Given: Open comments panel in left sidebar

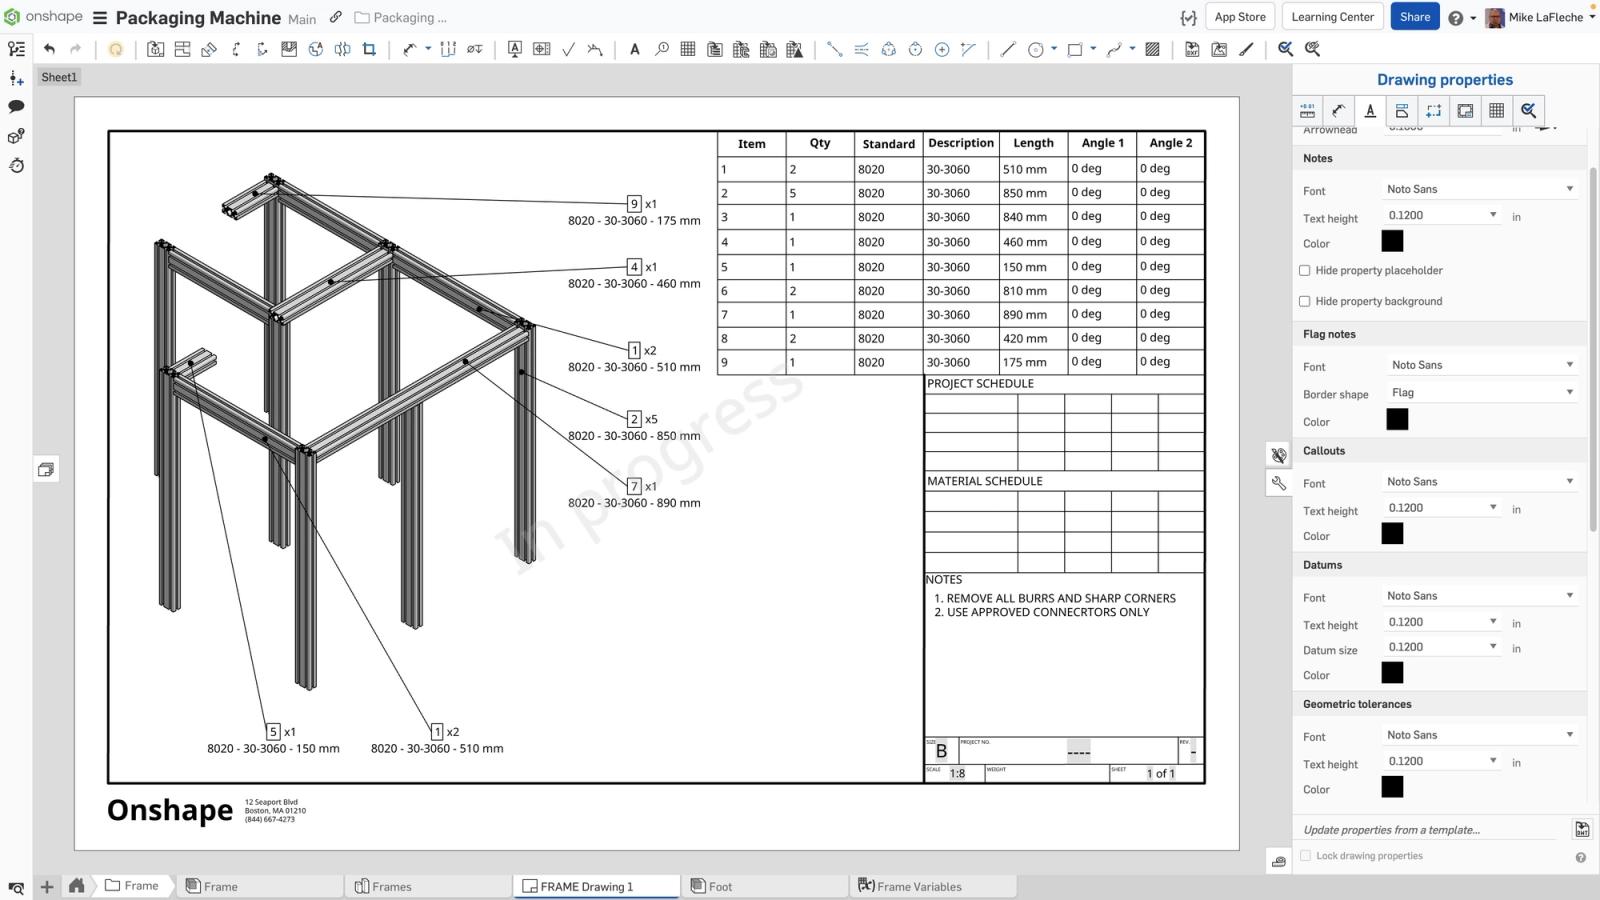Looking at the screenshot, I should [x=16, y=106].
